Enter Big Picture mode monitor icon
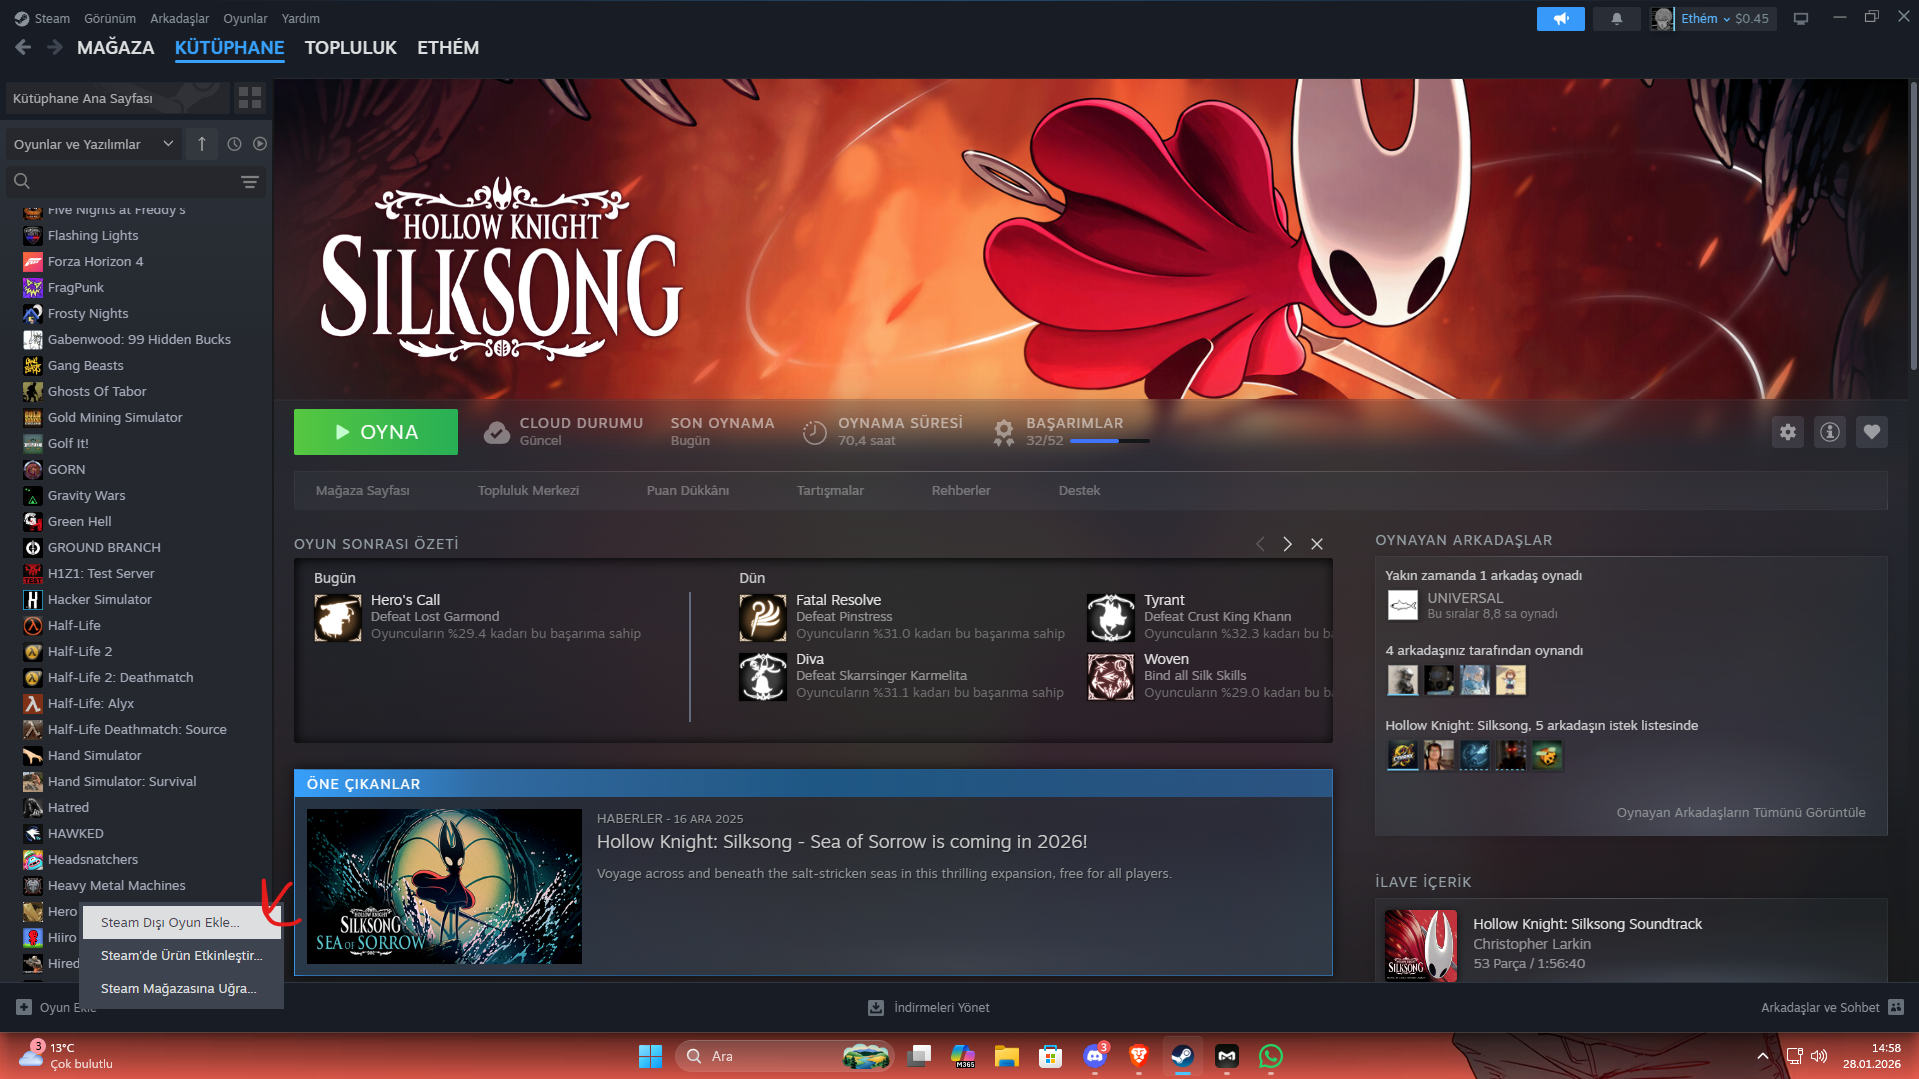Screen dimensions: 1919x1079 coord(1801,19)
